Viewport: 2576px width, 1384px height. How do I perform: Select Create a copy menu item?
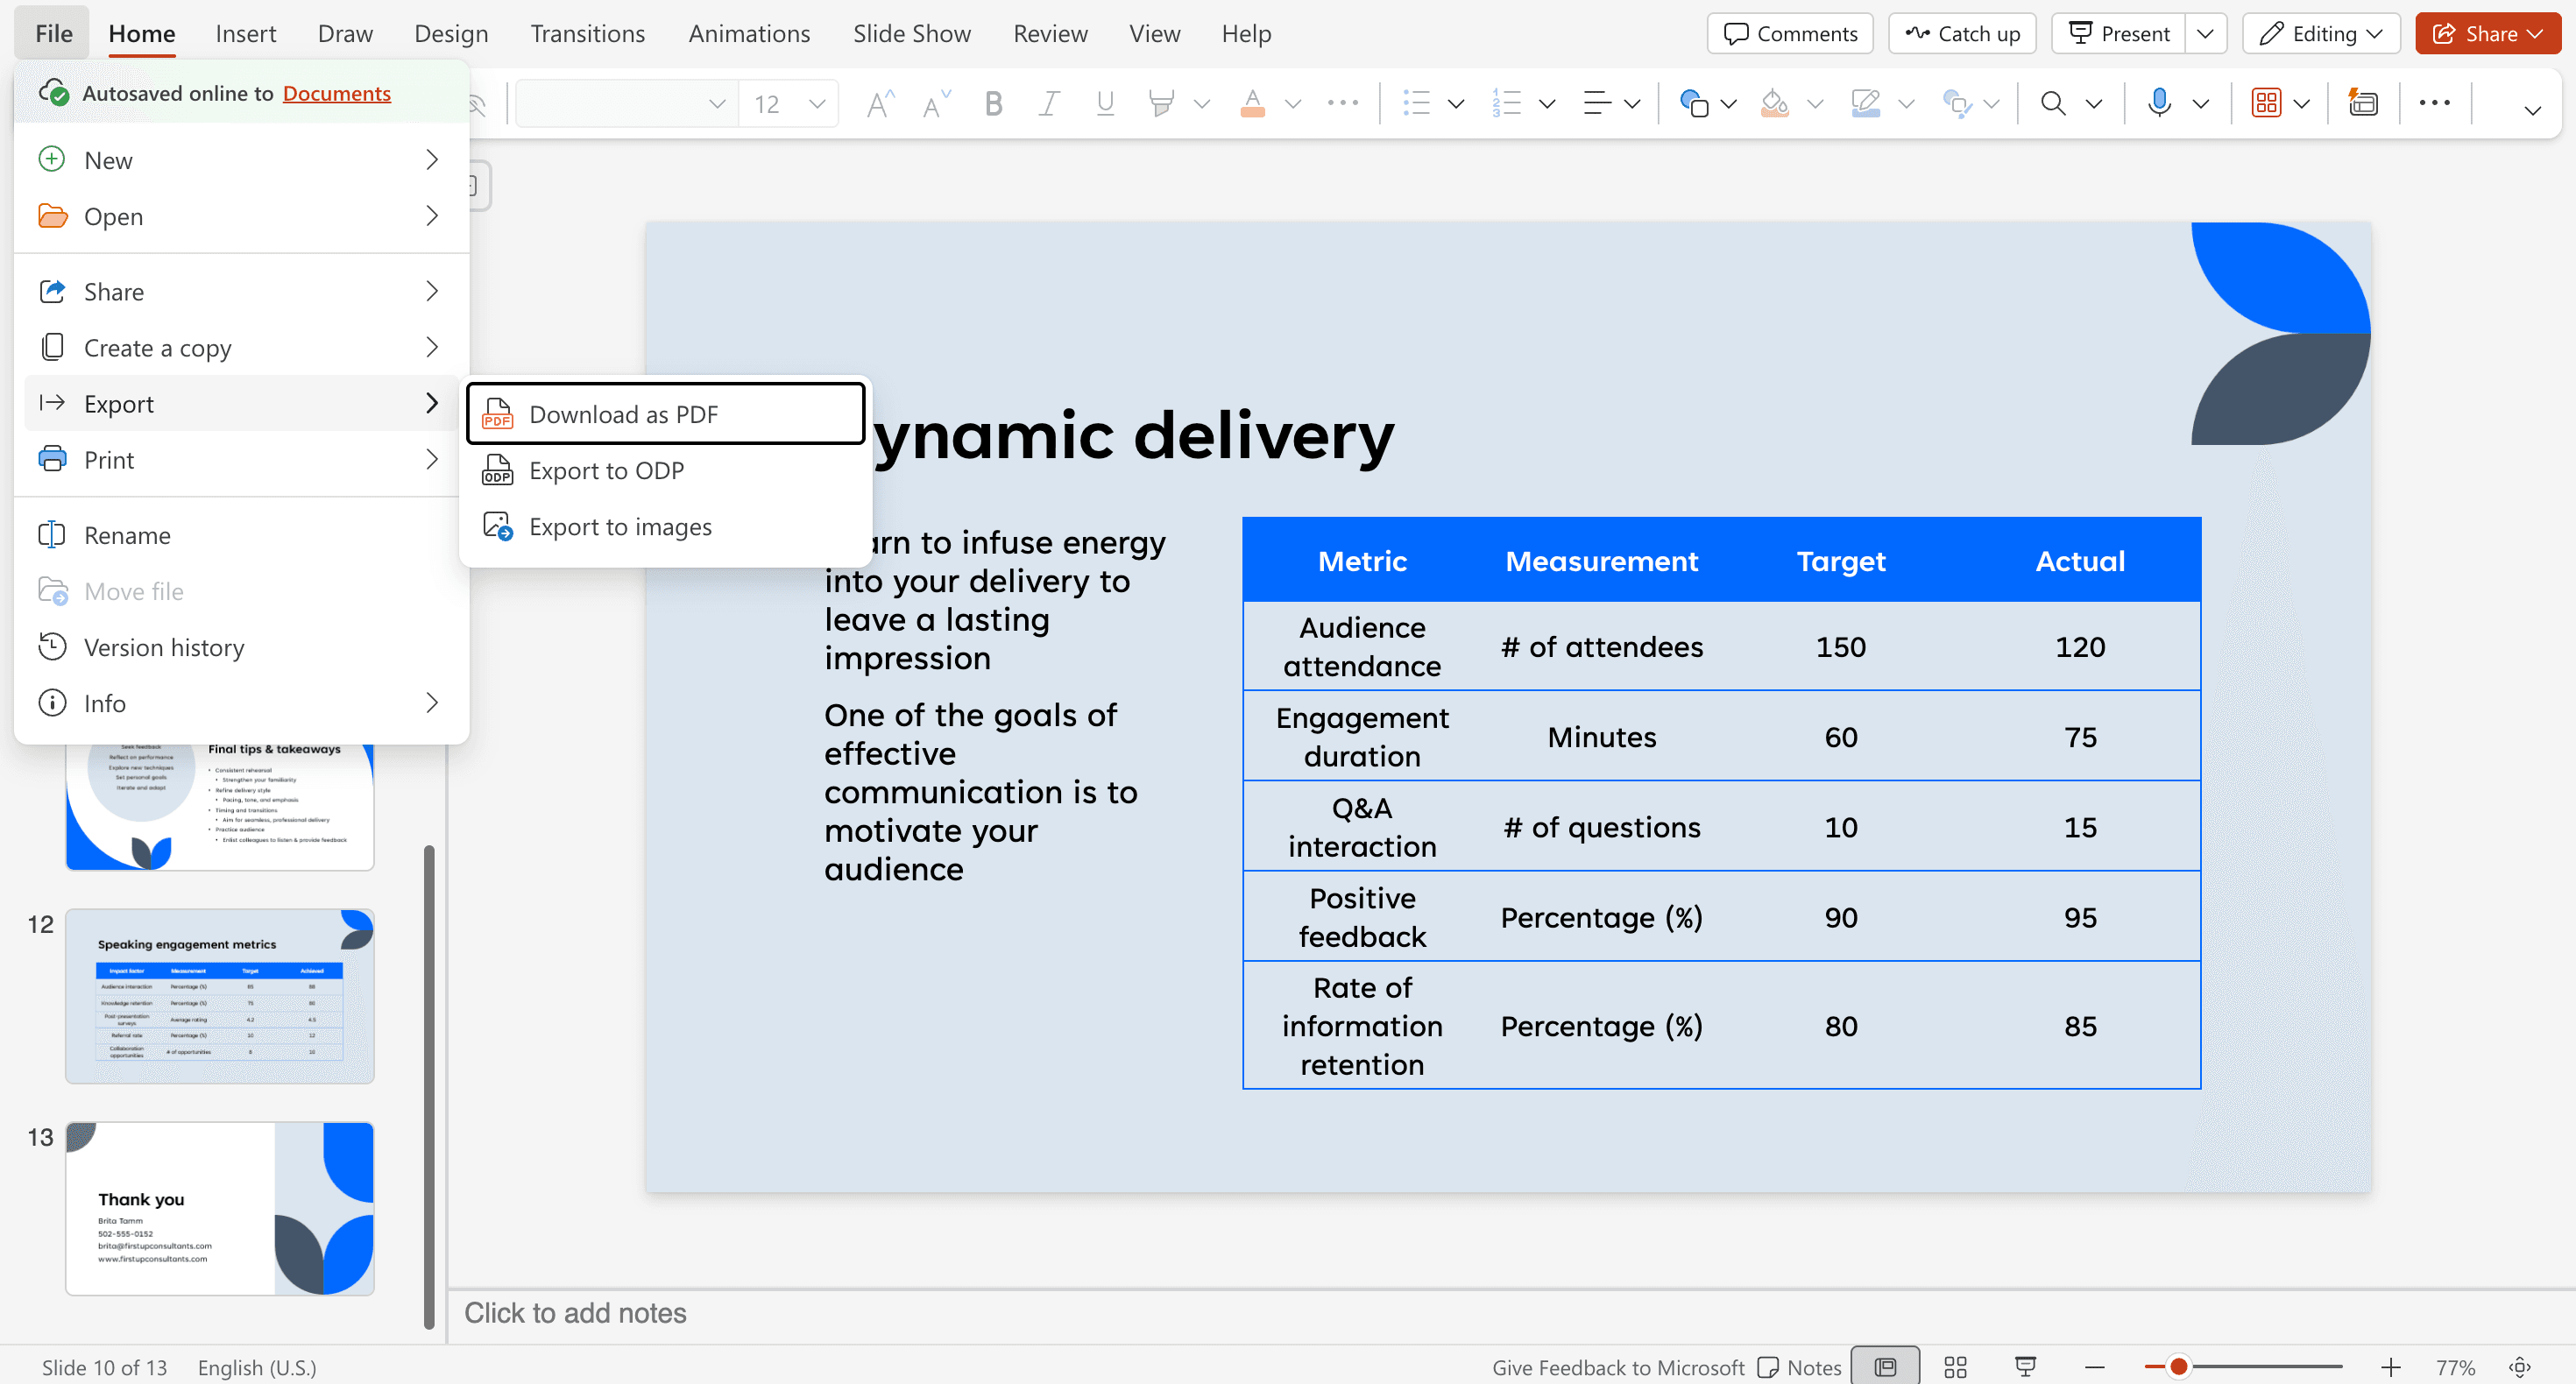coord(241,347)
